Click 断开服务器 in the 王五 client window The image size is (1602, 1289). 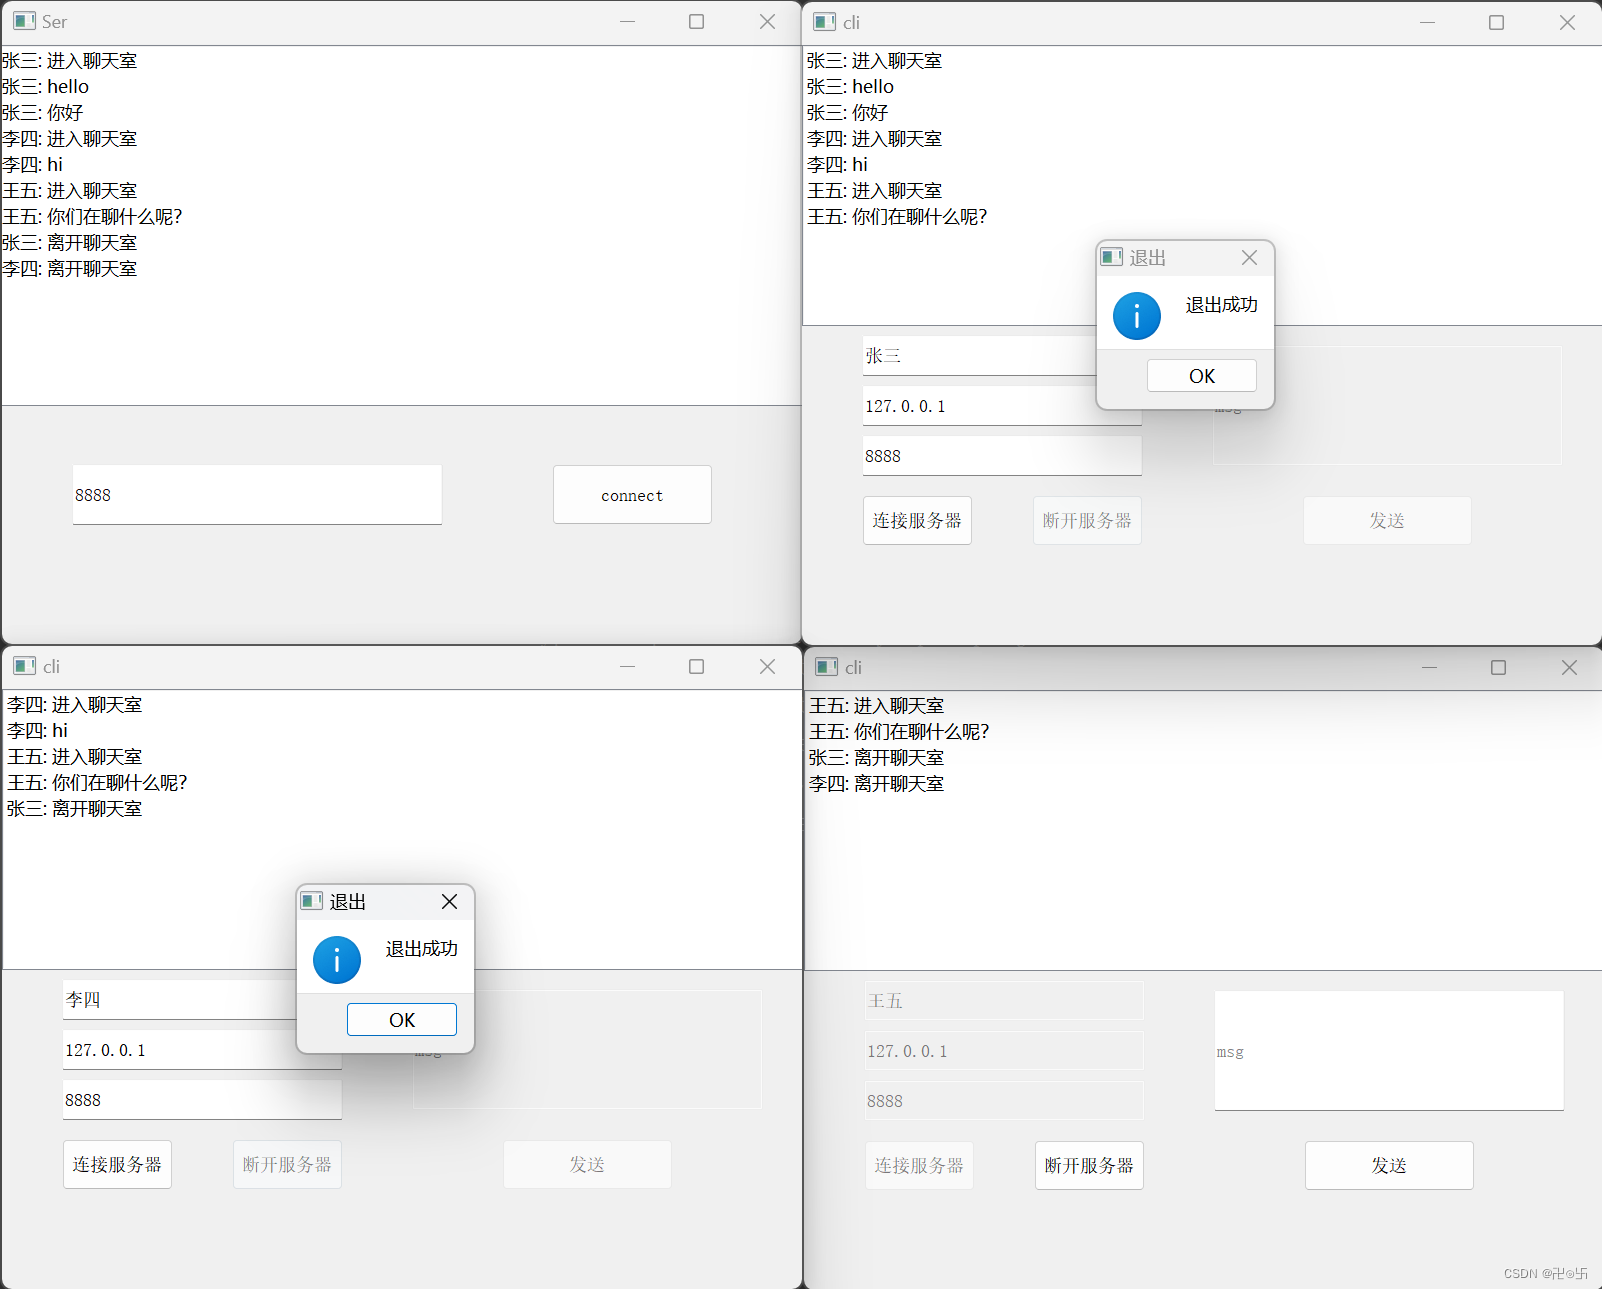tap(1089, 1165)
